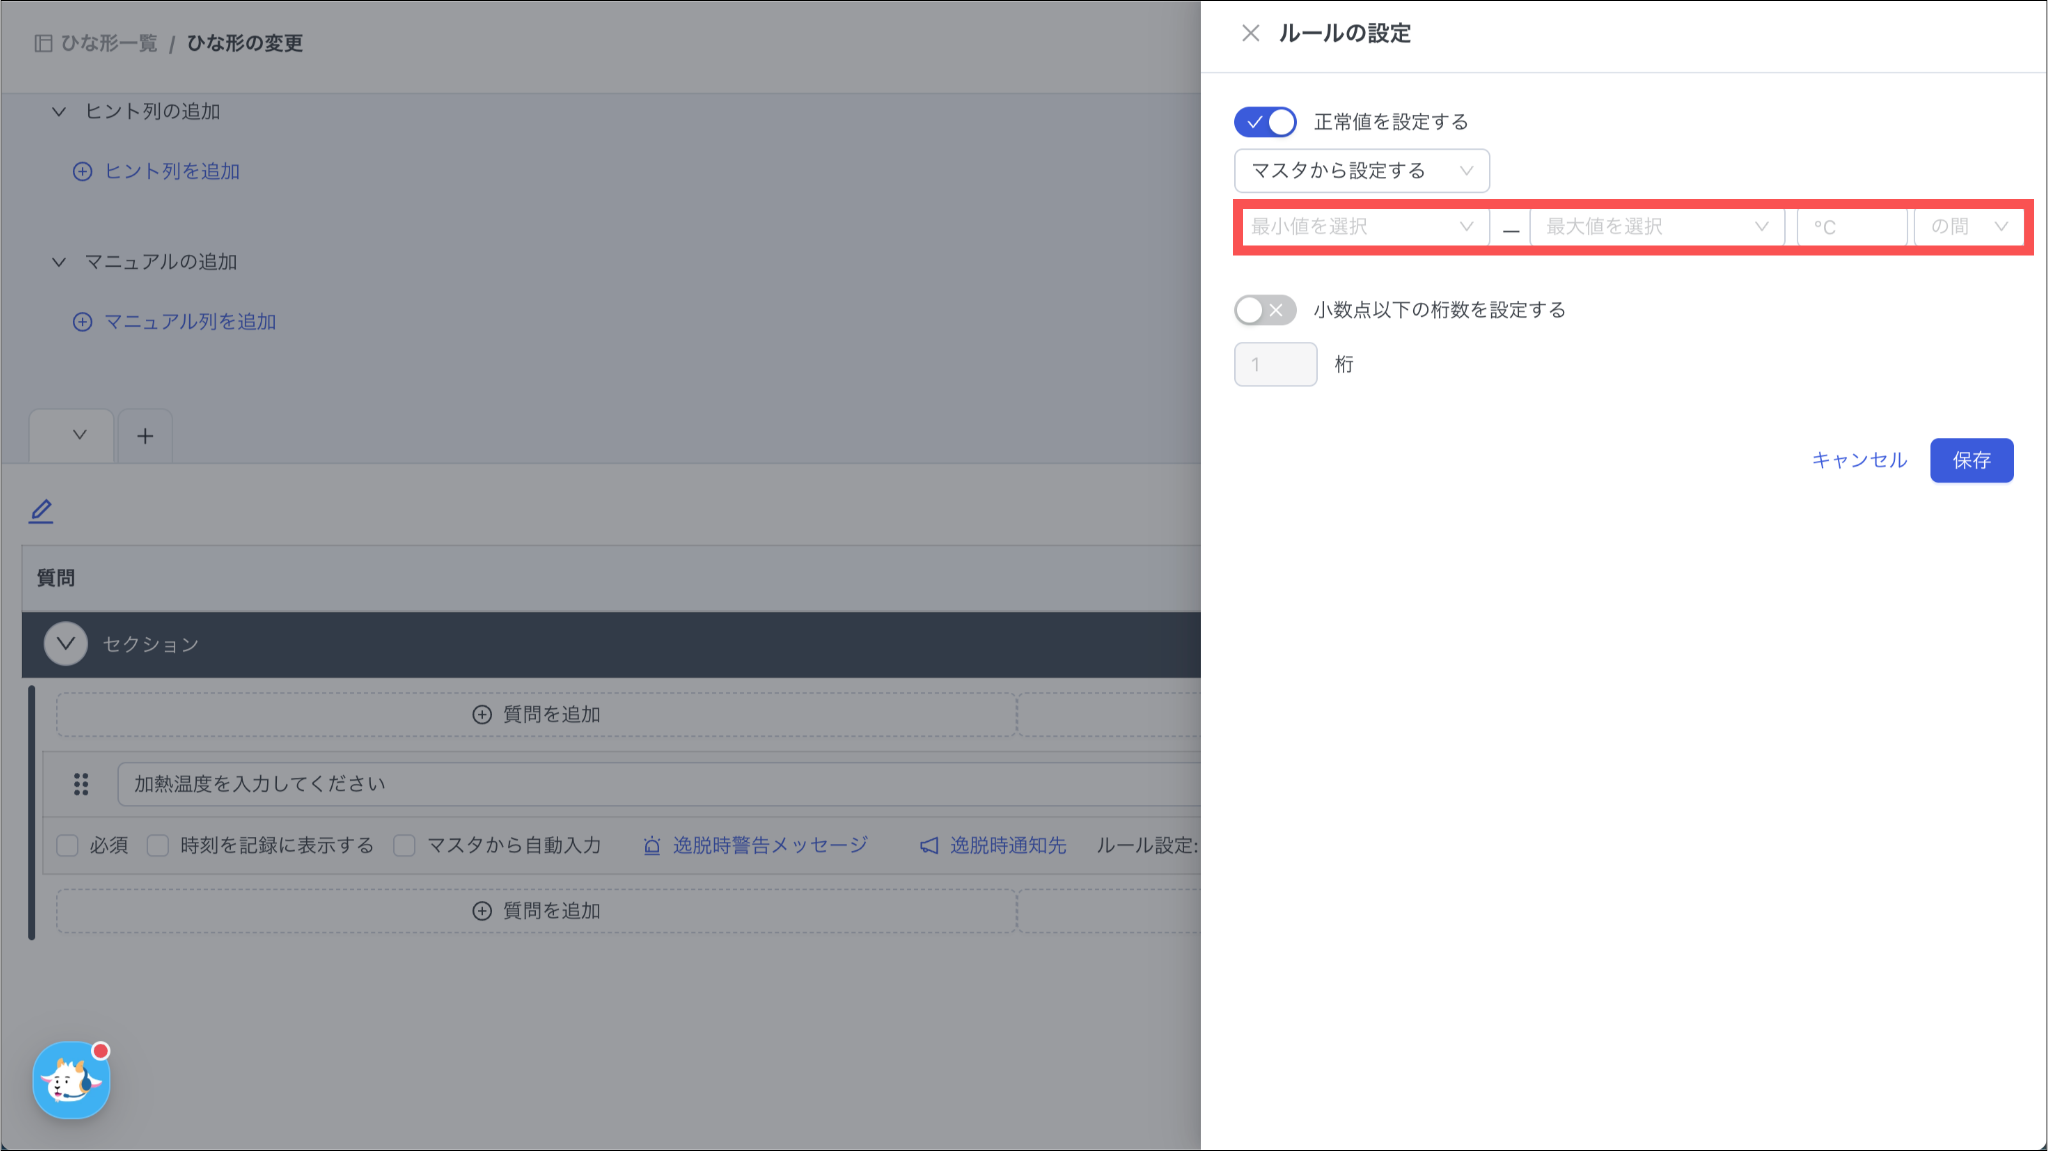2048x1151 pixels.
Task: Click the cow mascot support chat icon
Action: (x=71, y=1081)
